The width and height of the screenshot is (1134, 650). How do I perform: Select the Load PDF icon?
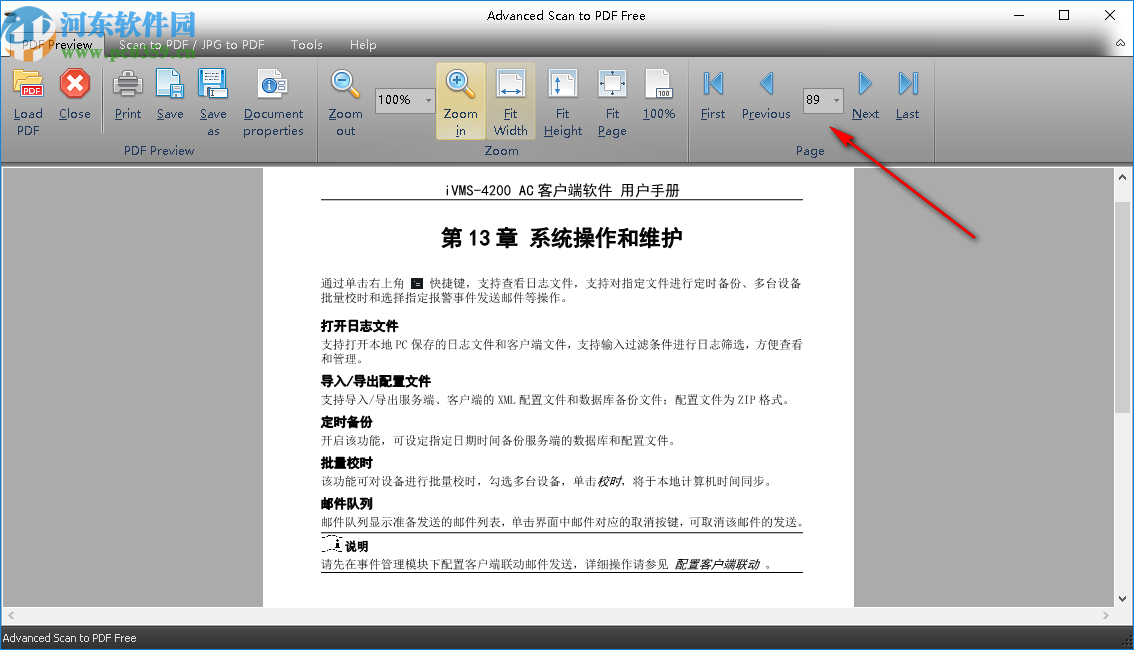tap(28, 97)
